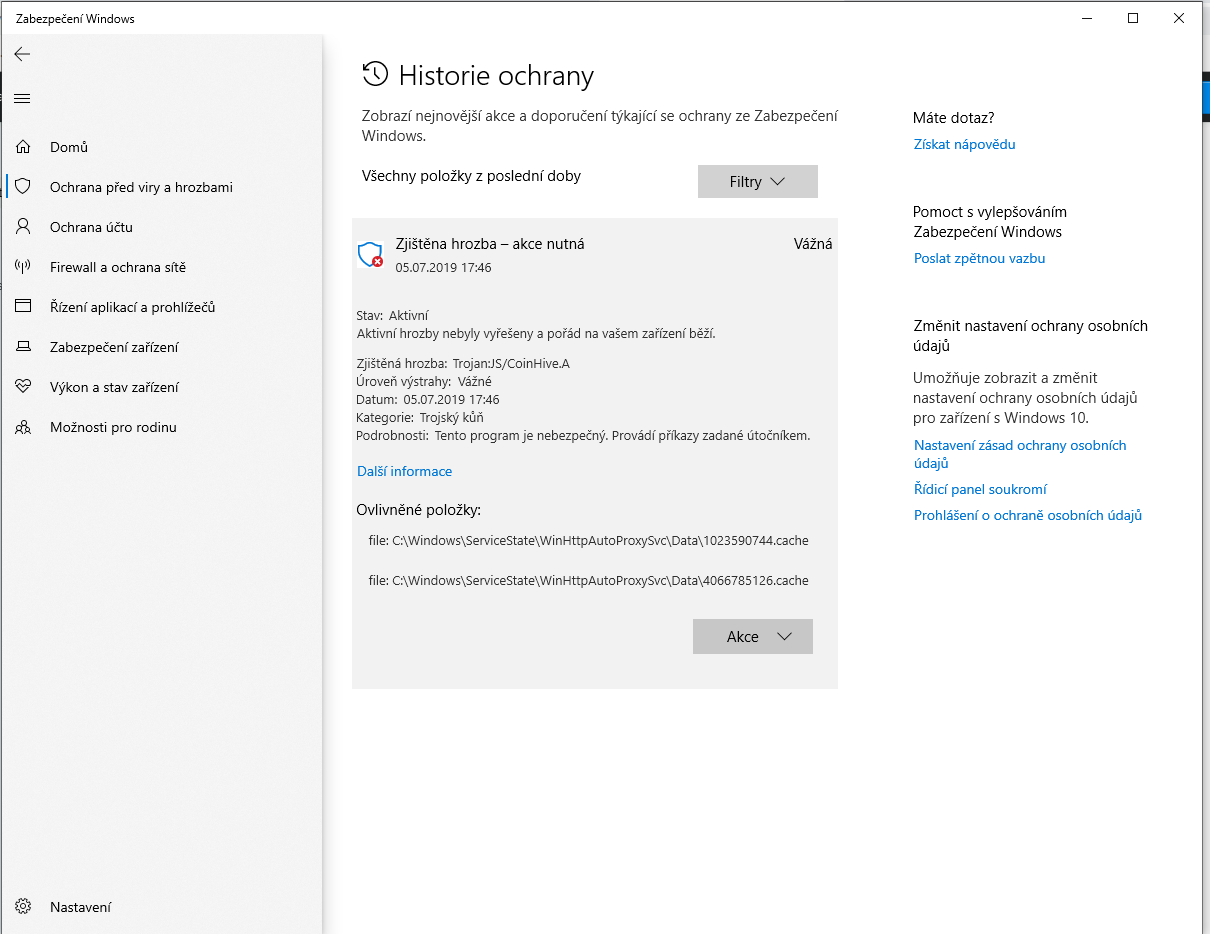Click the Nastavení gear icon
The width and height of the screenshot is (1210, 934).
pos(23,907)
